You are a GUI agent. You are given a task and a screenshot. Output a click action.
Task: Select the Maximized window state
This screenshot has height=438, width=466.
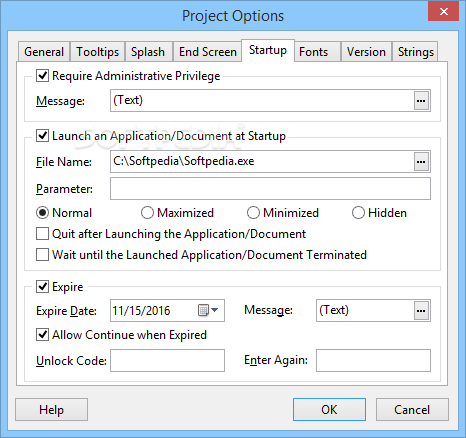click(x=147, y=213)
